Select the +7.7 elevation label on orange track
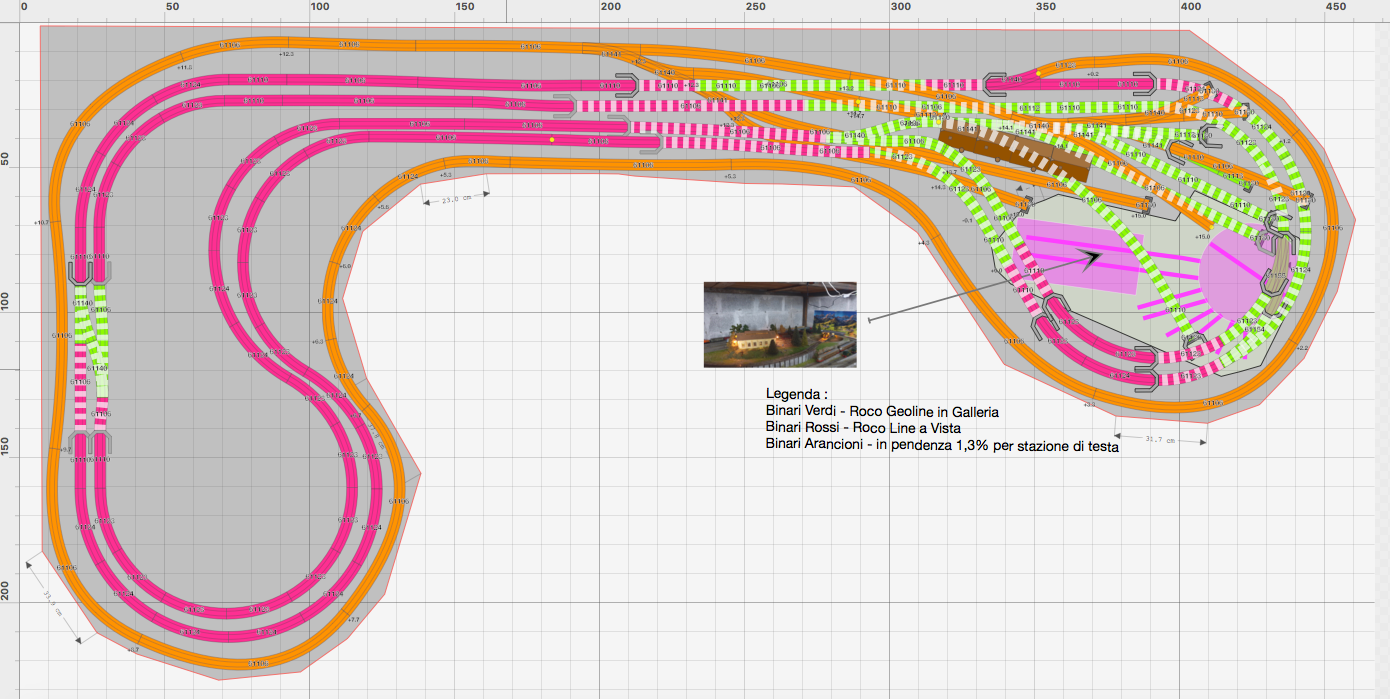 (352, 620)
